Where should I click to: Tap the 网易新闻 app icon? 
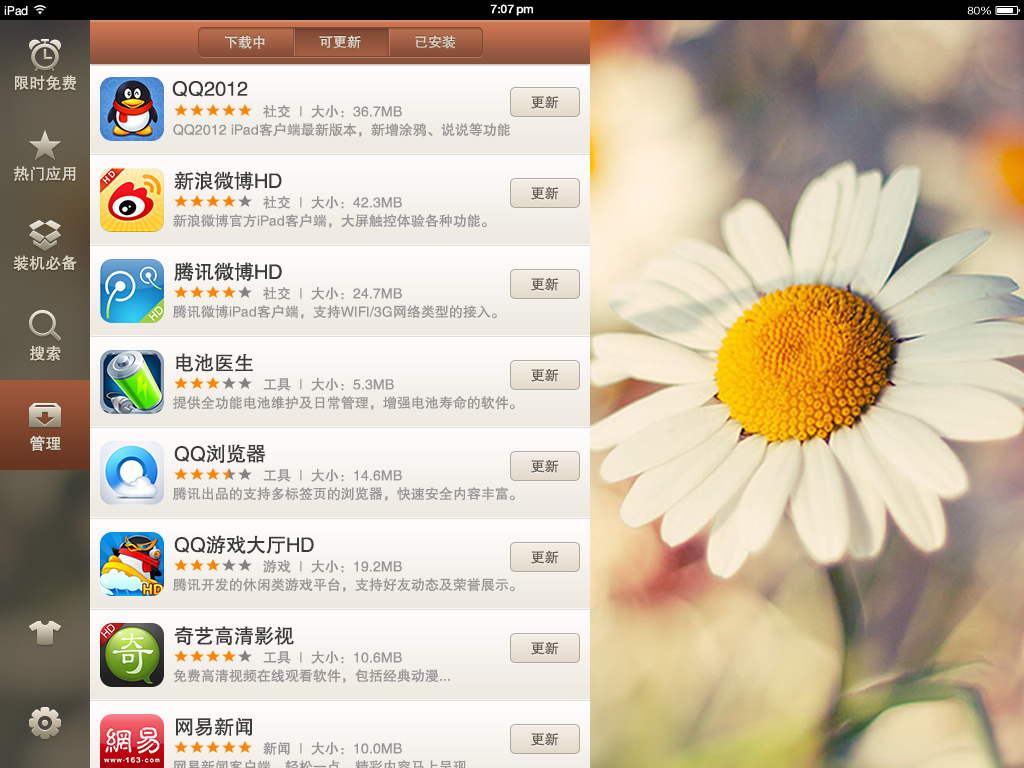[132, 741]
